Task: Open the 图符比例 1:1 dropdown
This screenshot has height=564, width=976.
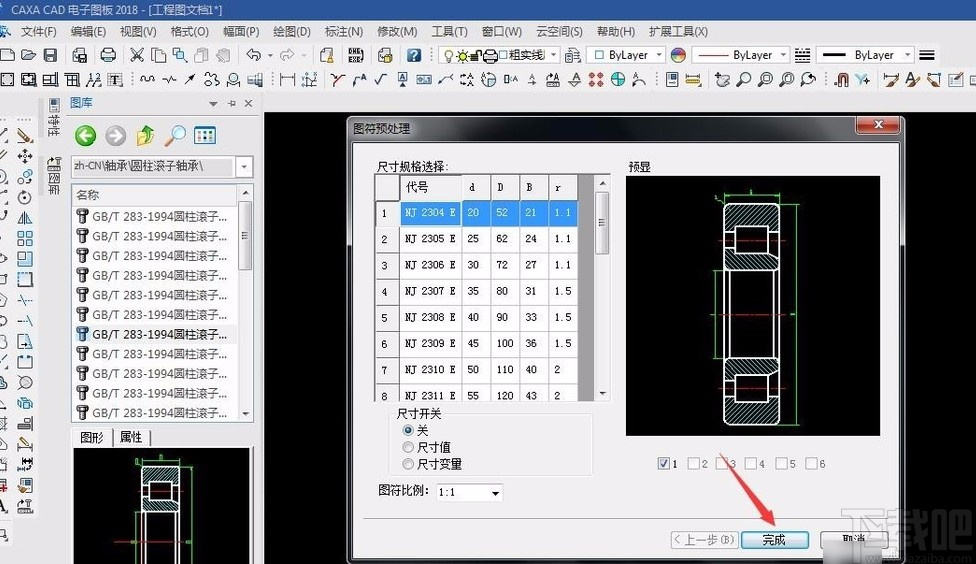Action: 495,493
